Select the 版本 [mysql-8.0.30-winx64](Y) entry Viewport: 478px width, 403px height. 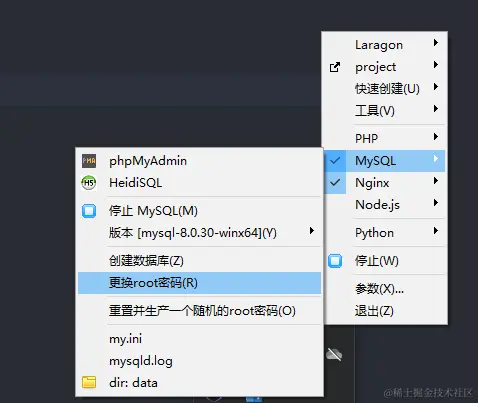click(x=199, y=233)
